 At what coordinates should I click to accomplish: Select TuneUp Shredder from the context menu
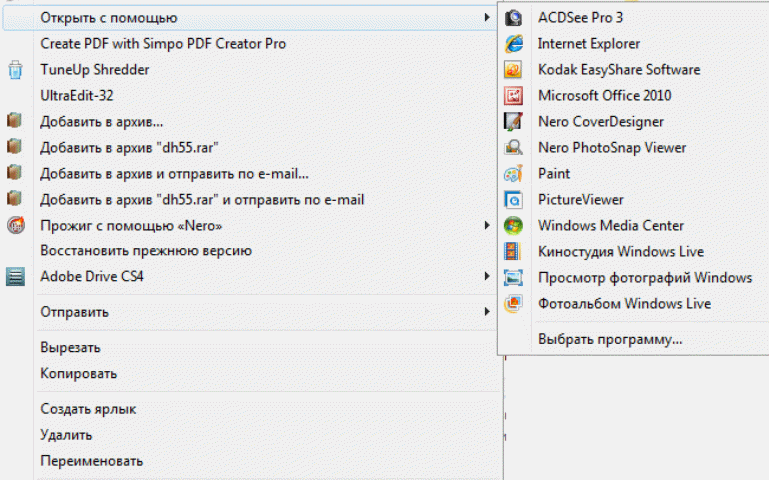pyautogui.click(x=95, y=70)
